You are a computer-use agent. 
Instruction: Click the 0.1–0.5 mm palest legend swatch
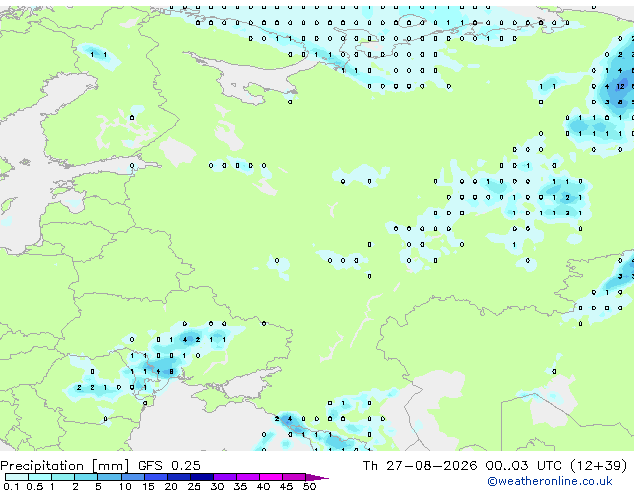tap(17, 477)
